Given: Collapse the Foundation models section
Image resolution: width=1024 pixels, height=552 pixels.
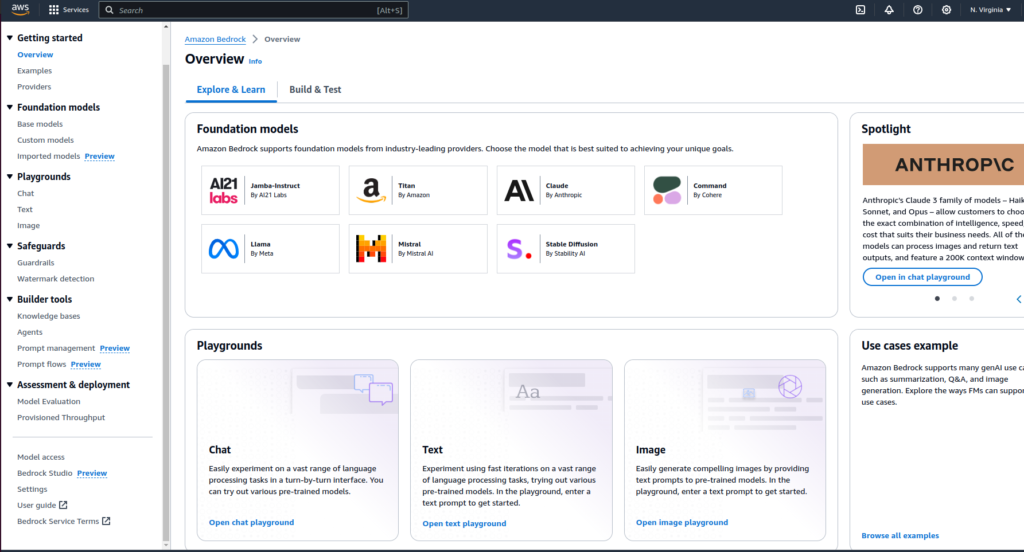Looking at the screenshot, I should (x=10, y=107).
